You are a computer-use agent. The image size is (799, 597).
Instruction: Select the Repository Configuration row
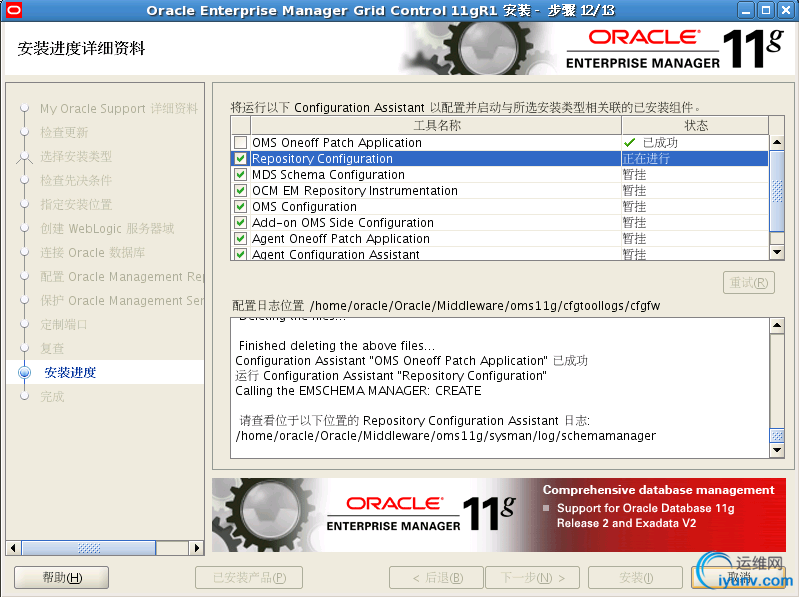(x=499, y=158)
